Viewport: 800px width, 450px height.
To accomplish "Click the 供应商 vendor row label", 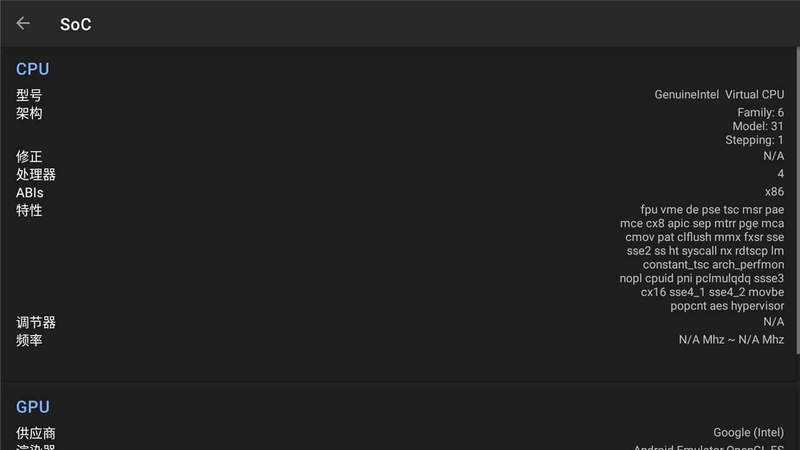I will (36, 433).
